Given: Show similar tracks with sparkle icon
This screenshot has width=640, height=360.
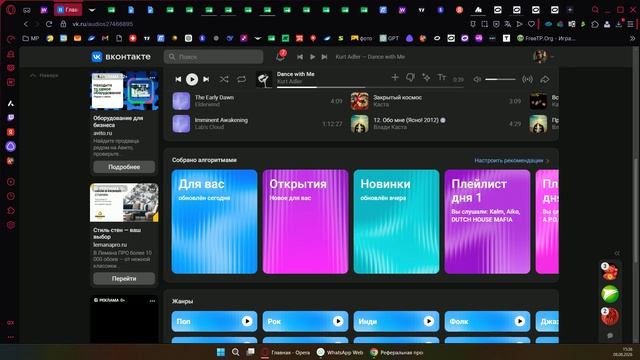Looking at the screenshot, I should [426, 77].
